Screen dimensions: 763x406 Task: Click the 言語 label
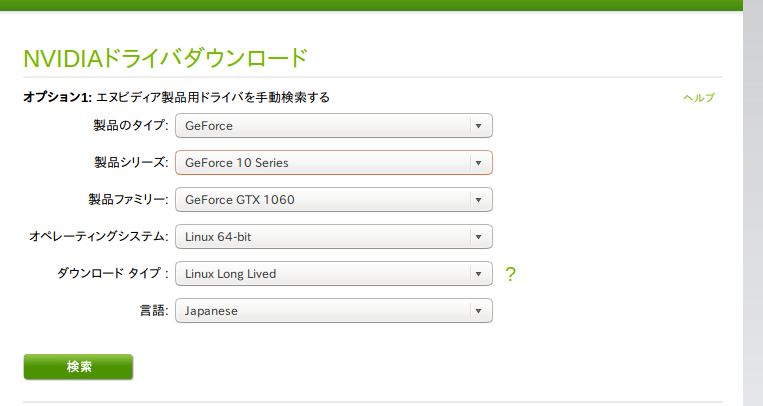click(x=154, y=311)
